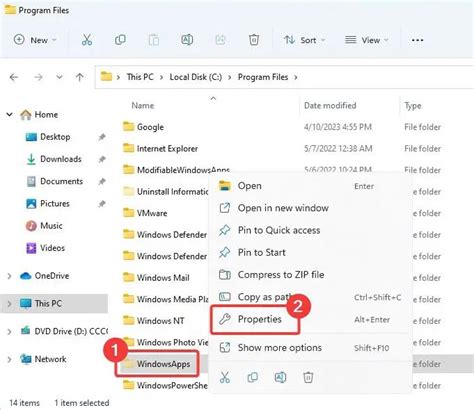The image size is (474, 410).
Task: Open the New dropdown menu
Action: pyautogui.click(x=35, y=40)
